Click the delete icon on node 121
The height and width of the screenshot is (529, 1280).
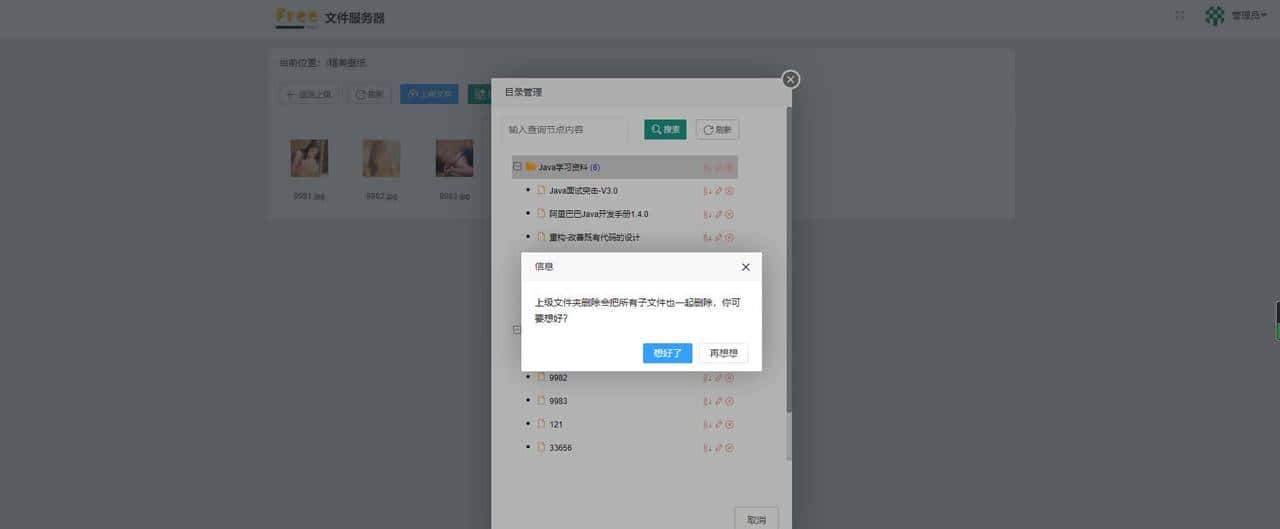(x=729, y=424)
